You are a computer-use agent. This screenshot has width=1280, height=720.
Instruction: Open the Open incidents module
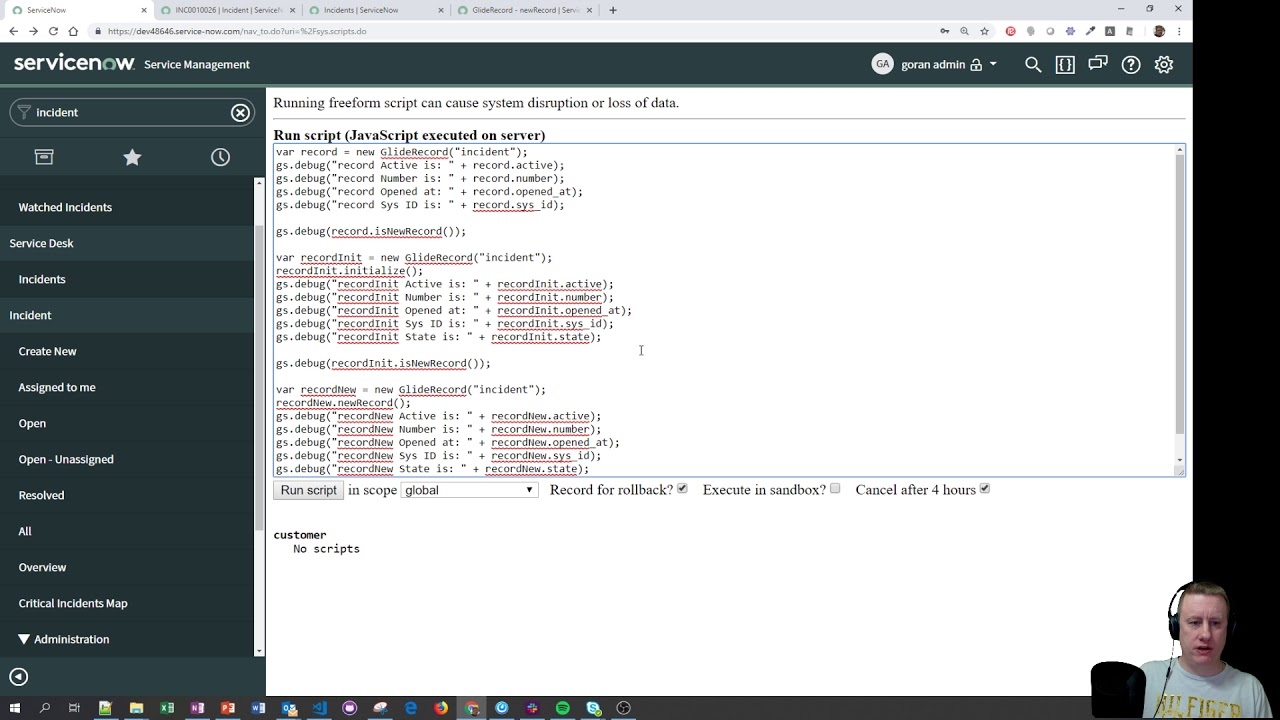[32, 423]
